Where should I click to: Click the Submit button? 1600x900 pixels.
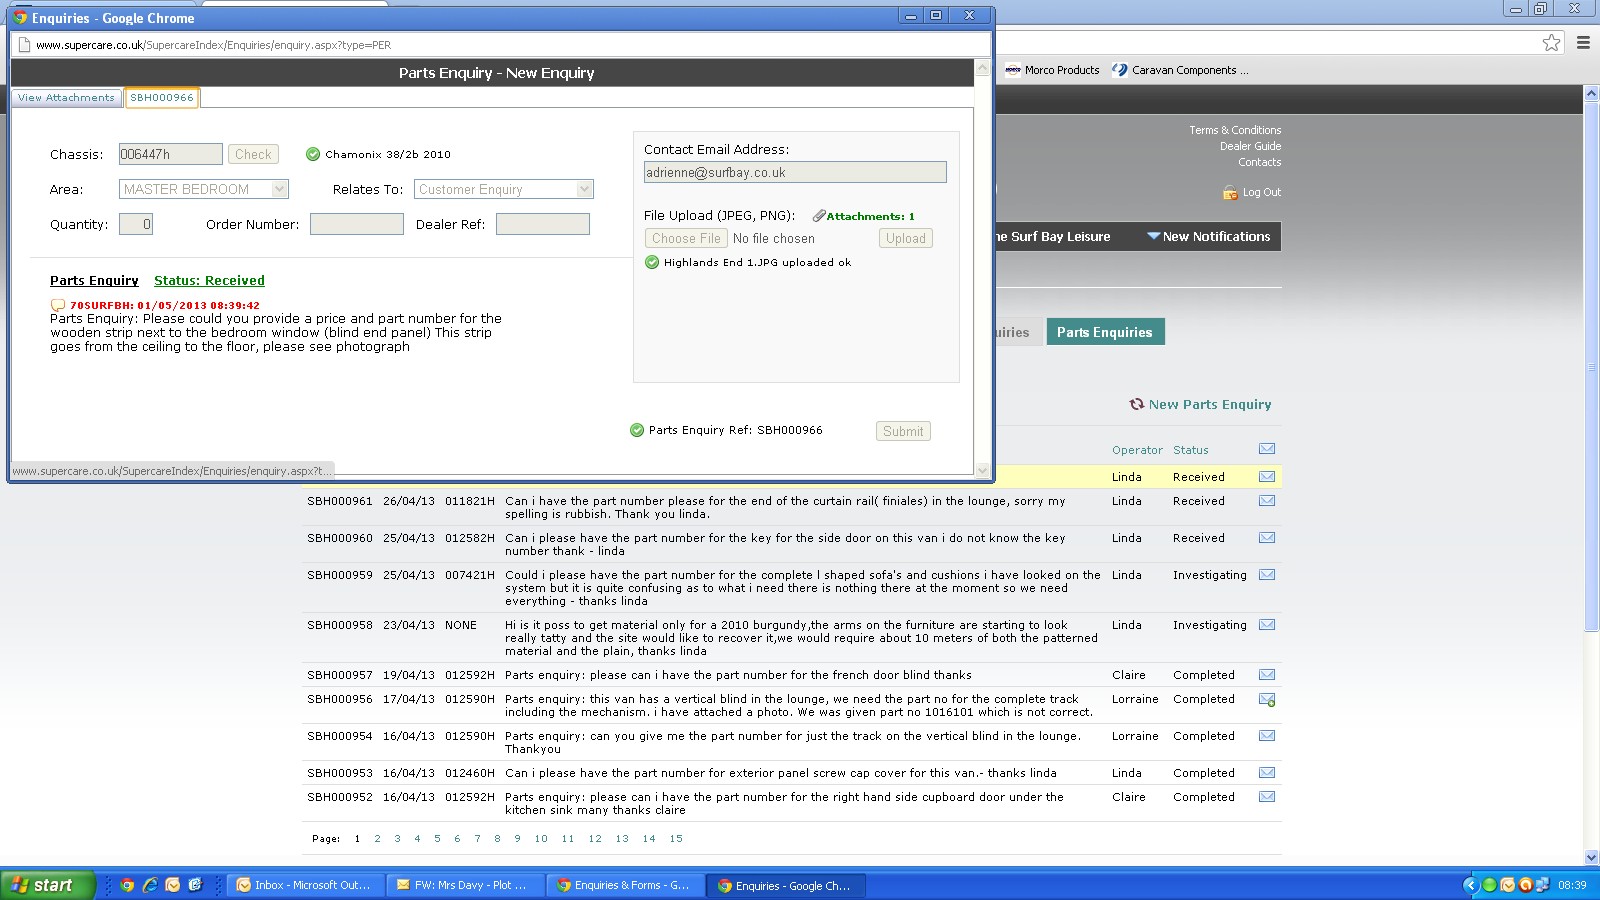point(903,432)
